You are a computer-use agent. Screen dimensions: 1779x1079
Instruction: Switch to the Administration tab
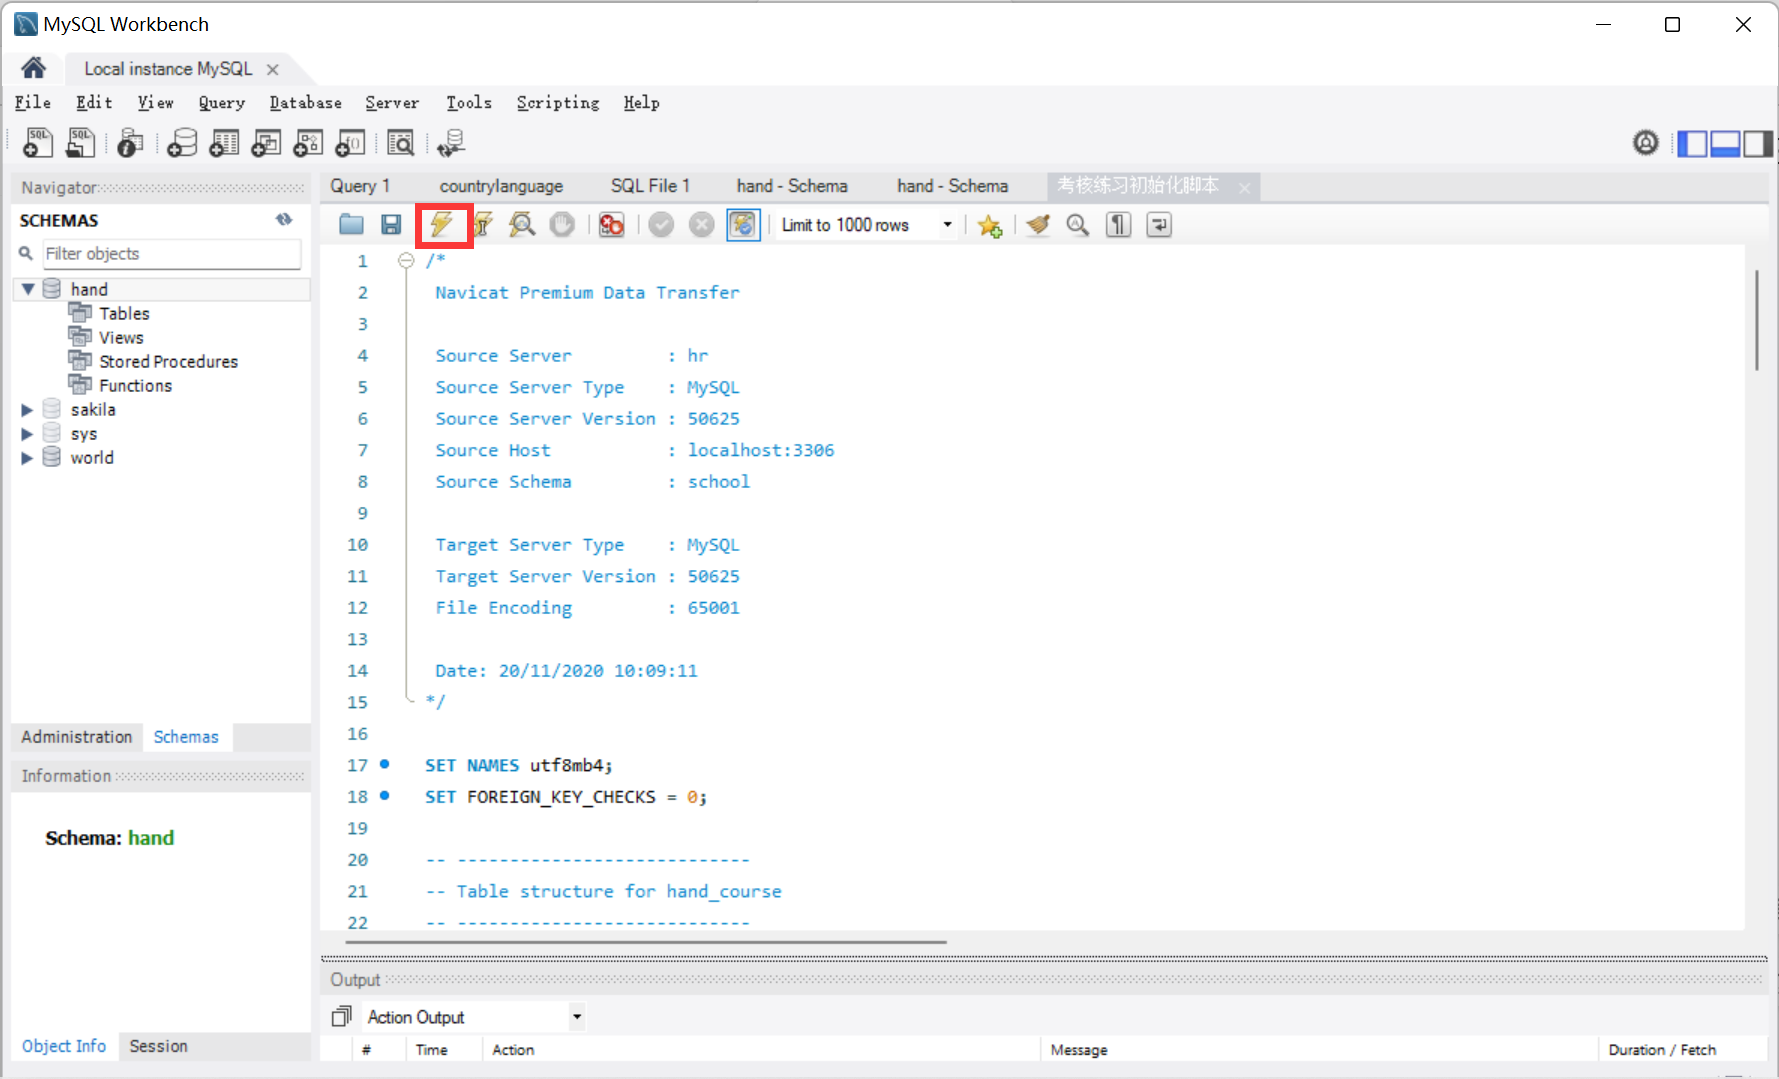[x=76, y=737]
